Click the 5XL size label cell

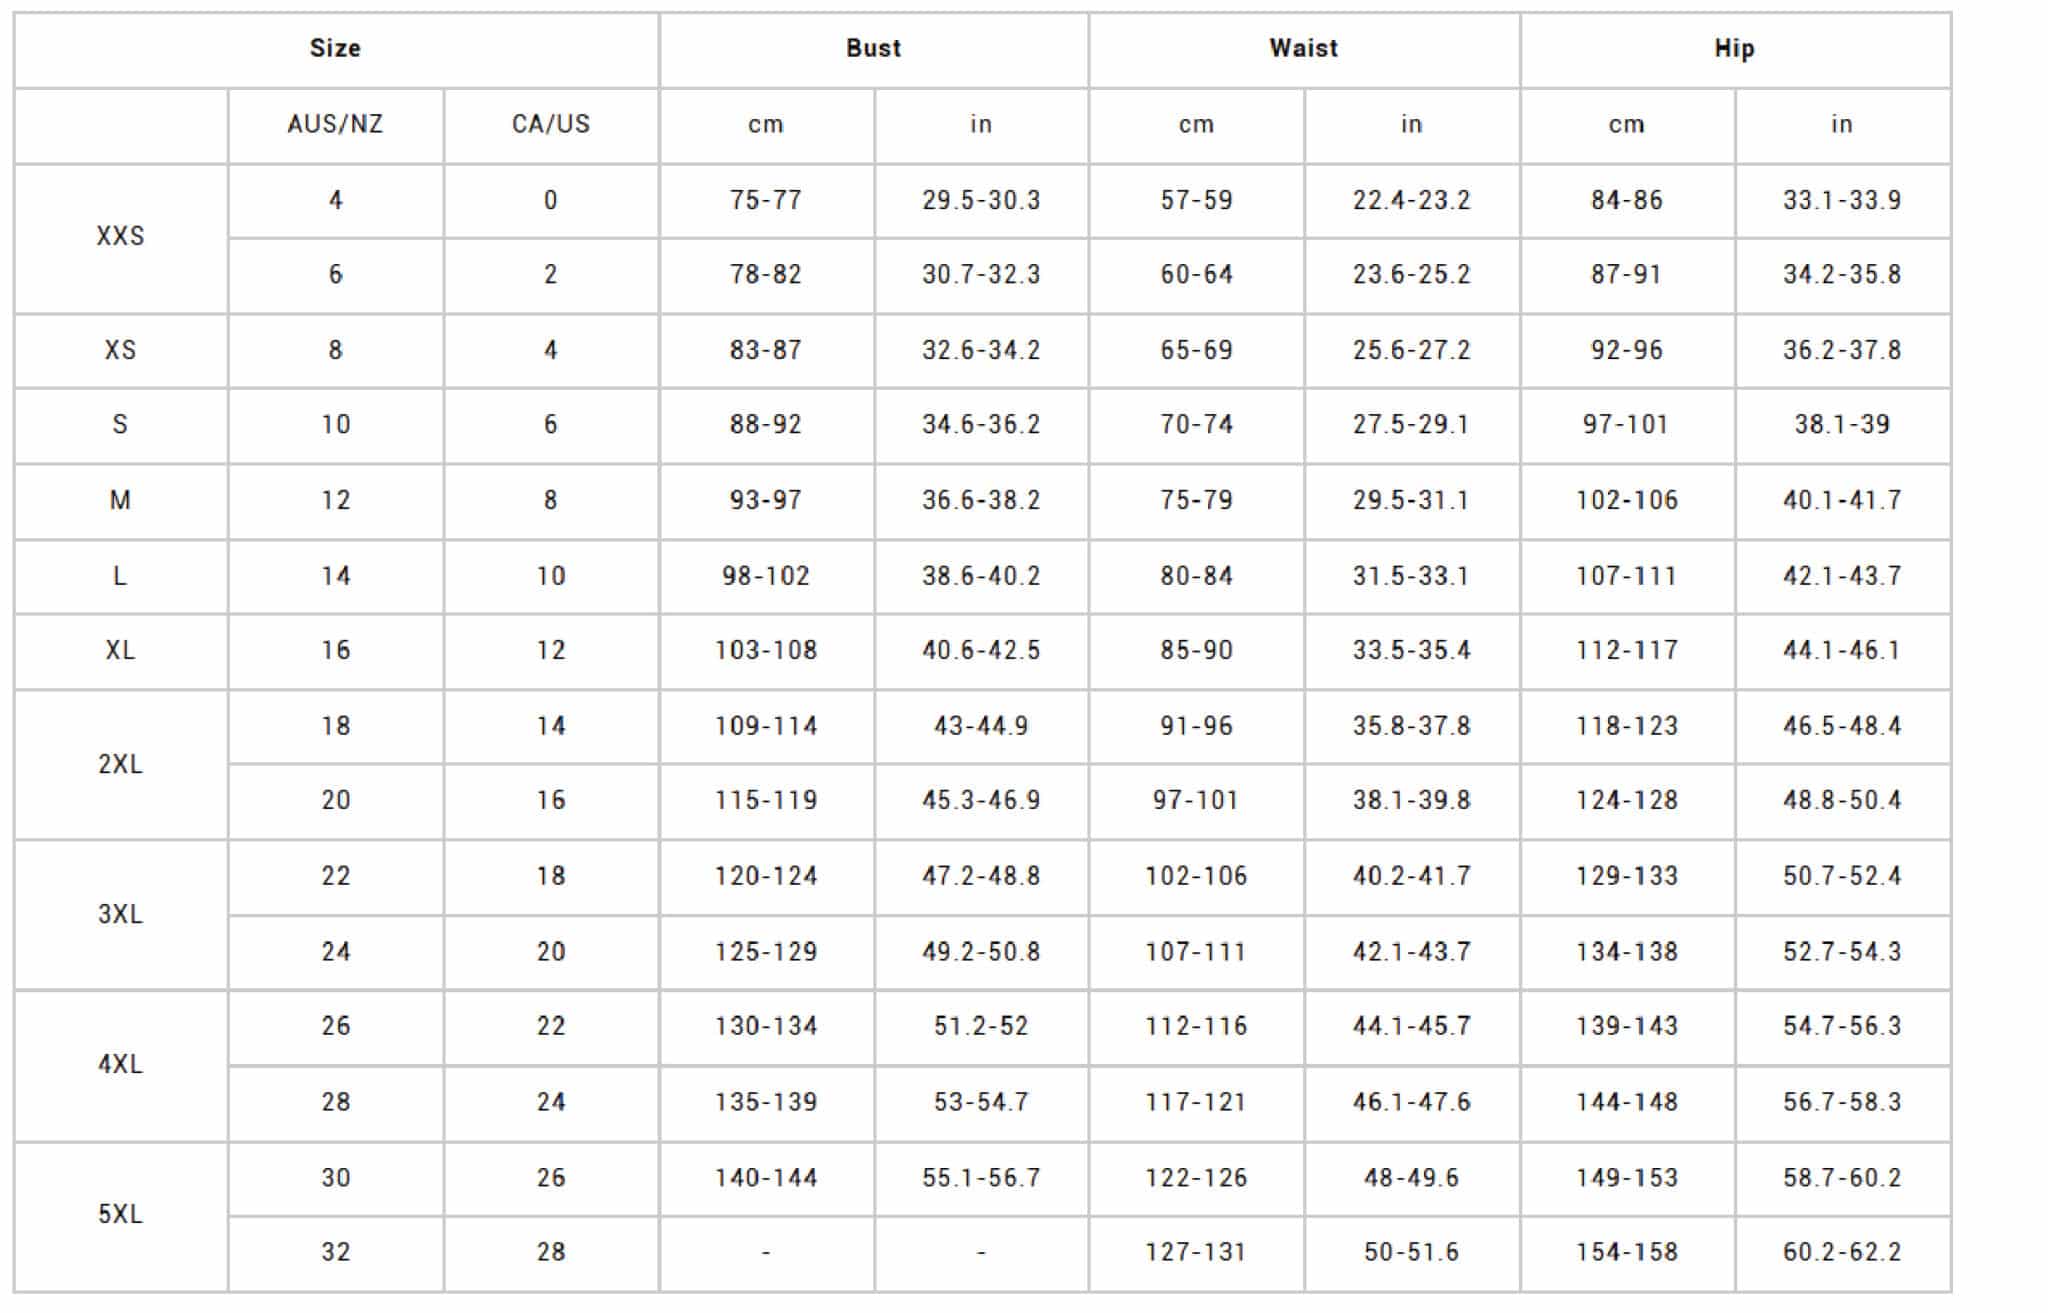pos(120,1214)
